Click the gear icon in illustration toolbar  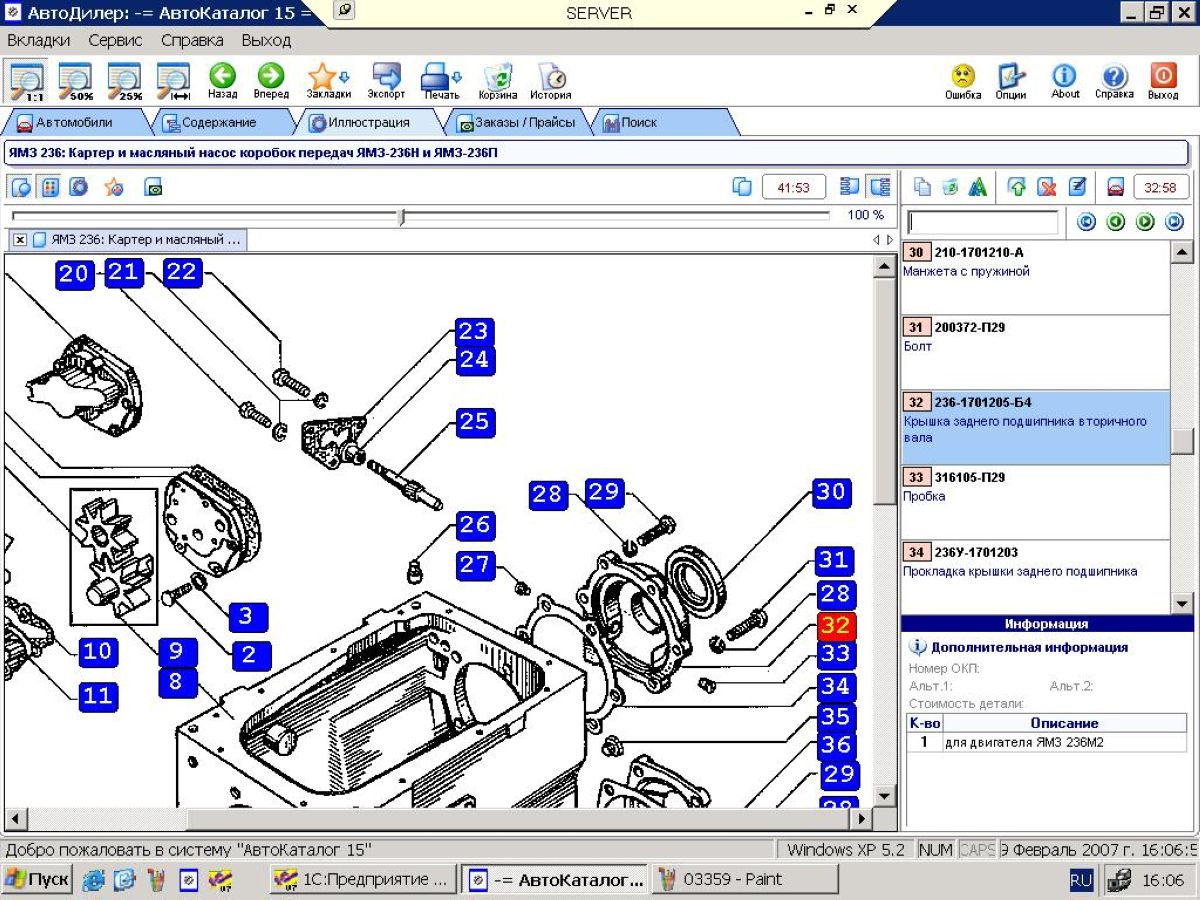click(78, 187)
